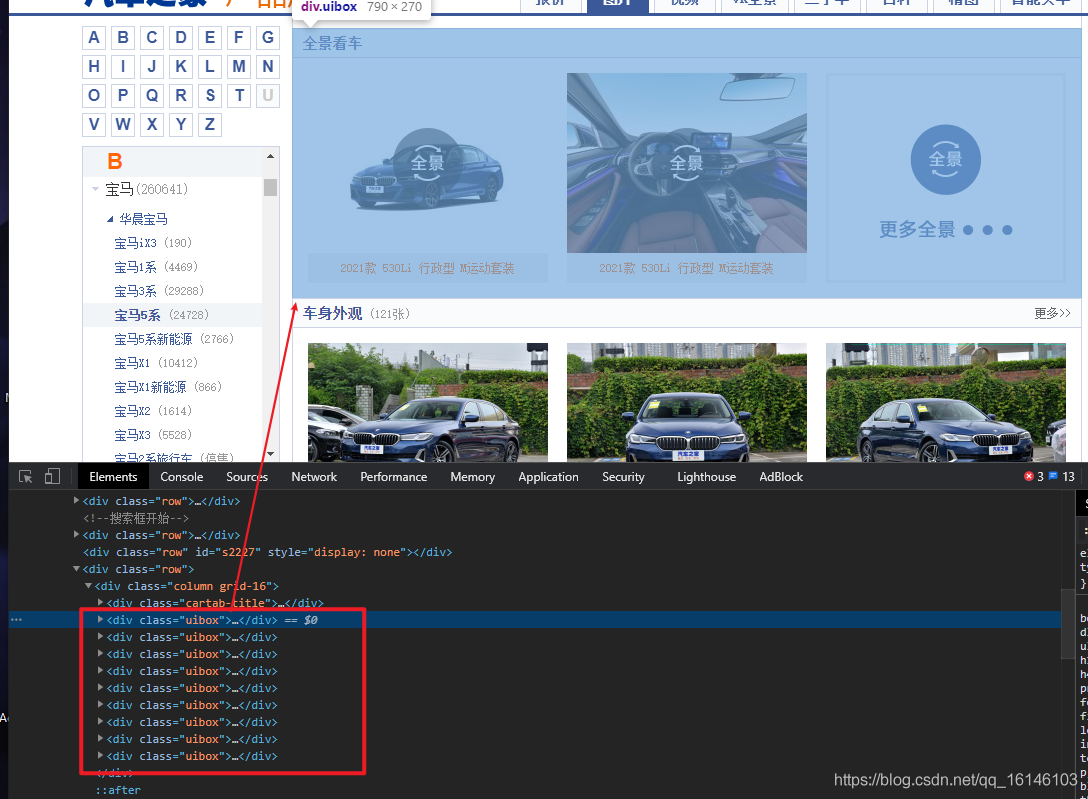Select the 搜索框开始 HTML comment line
1088x799 pixels.
point(135,518)
